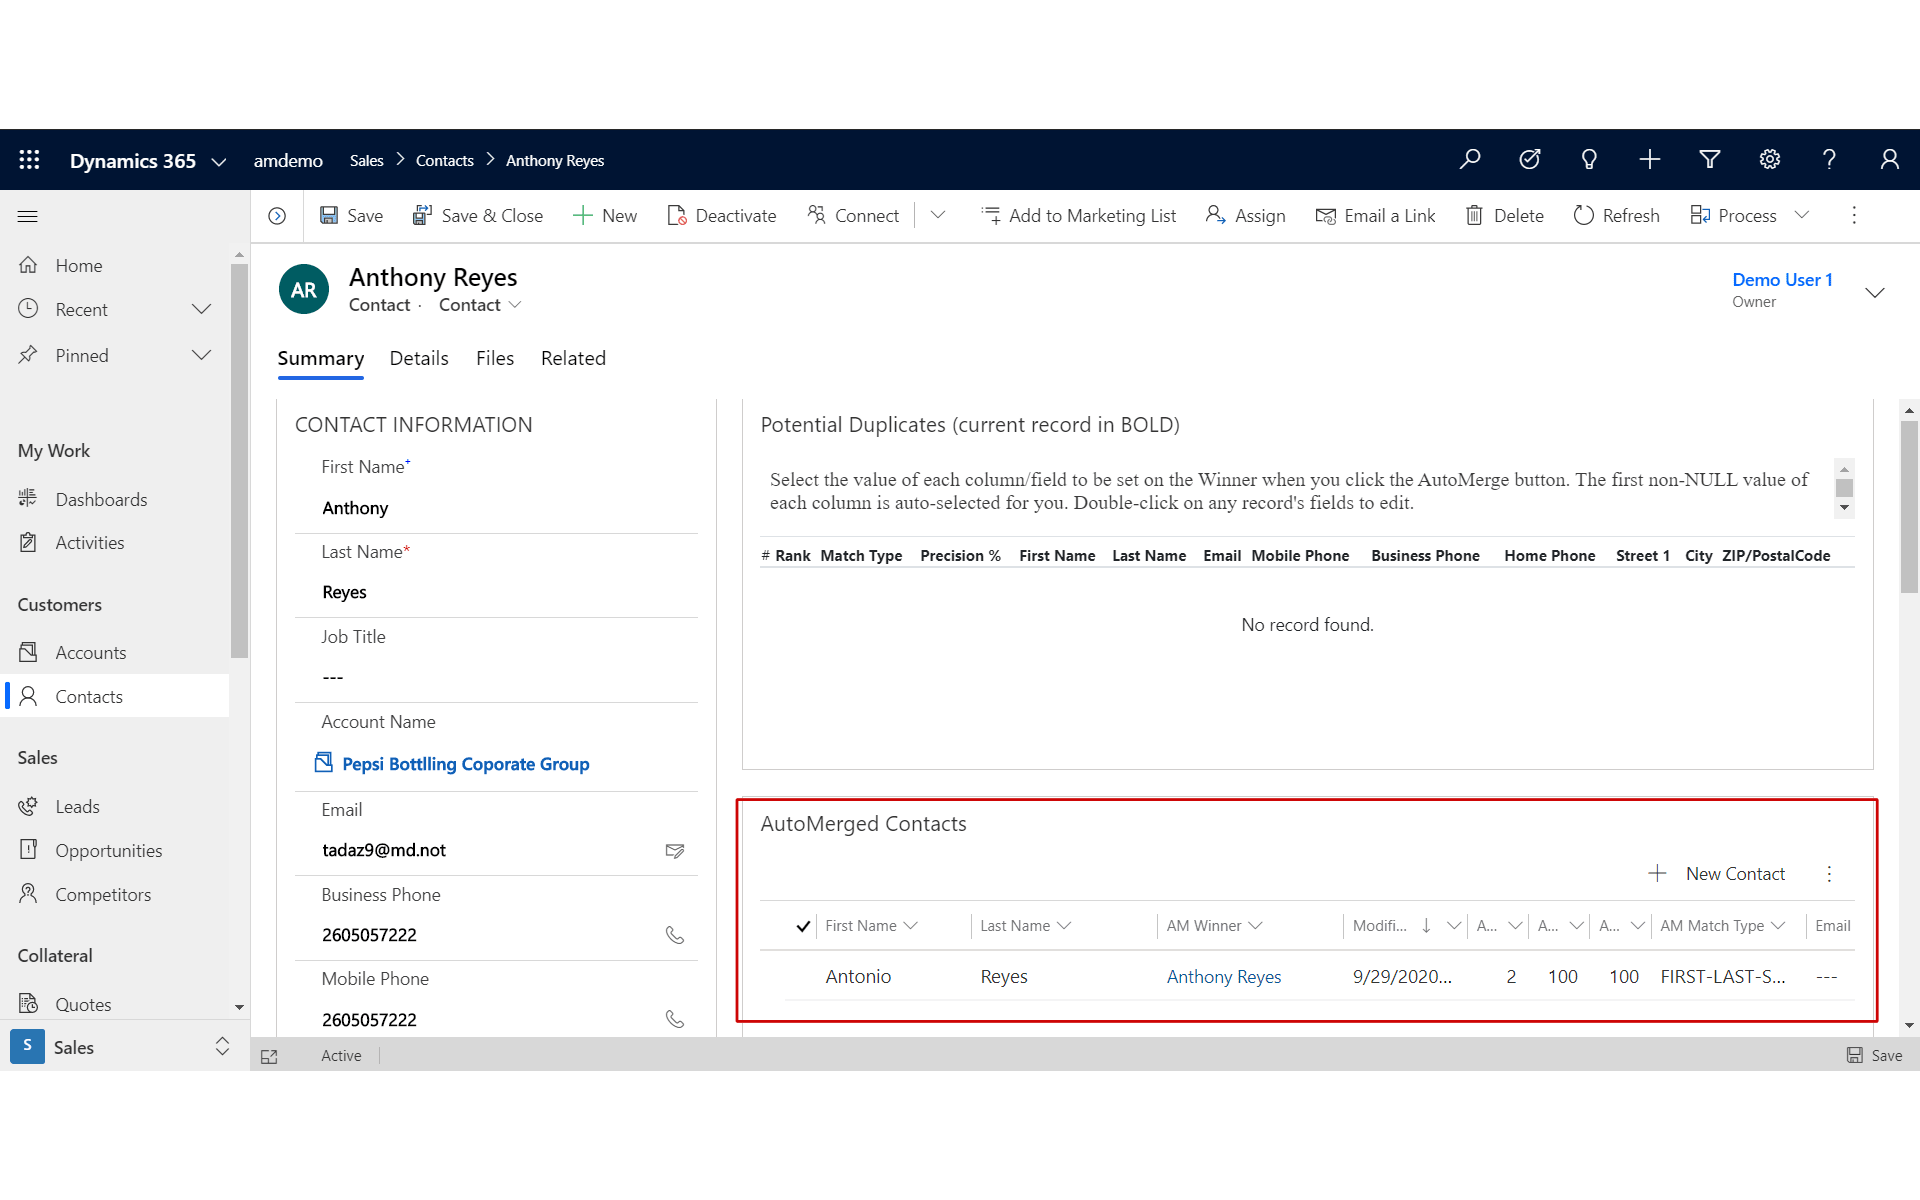
Task: Click the Mobile Phone call icon
Action: [x=675, y=1020]
